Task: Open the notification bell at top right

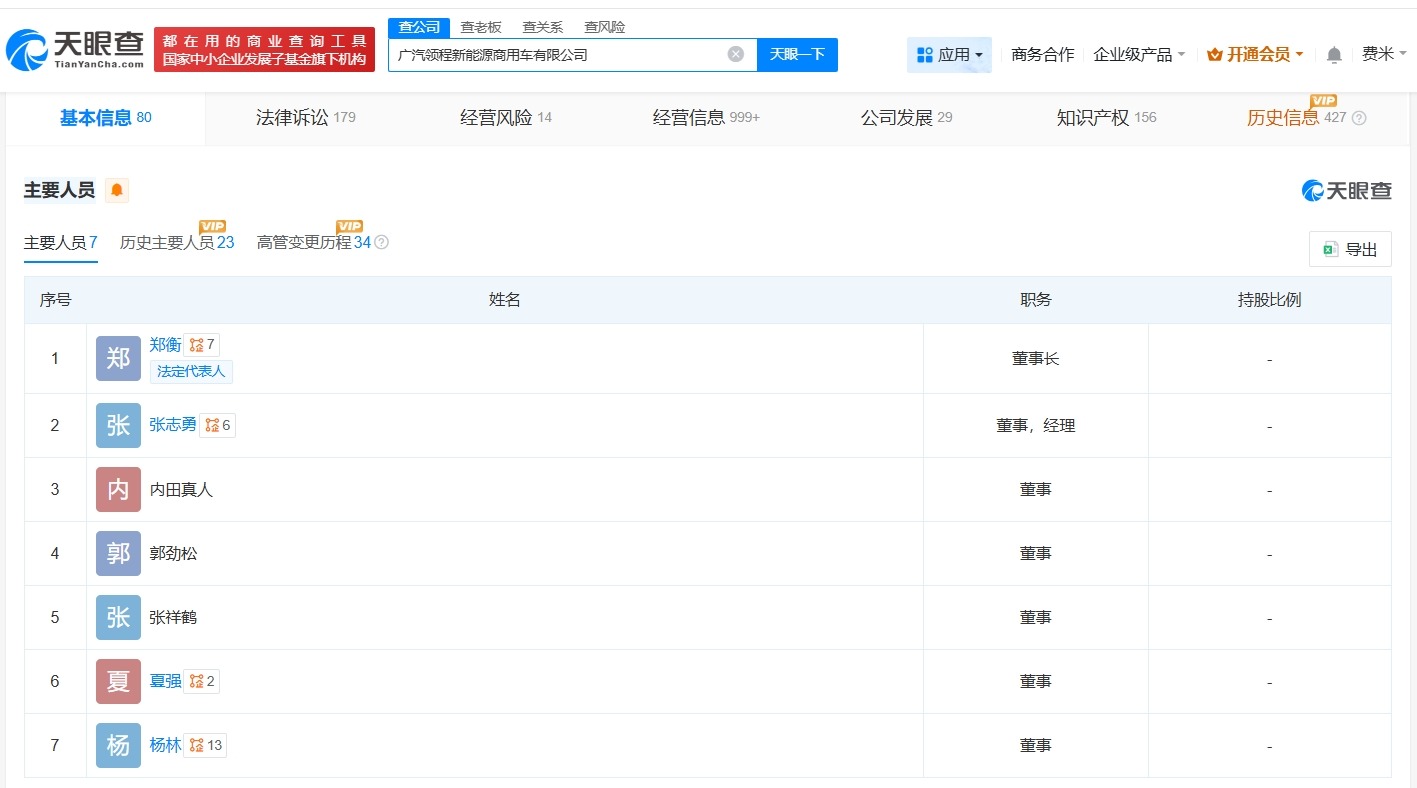Action: point(1334,55)
